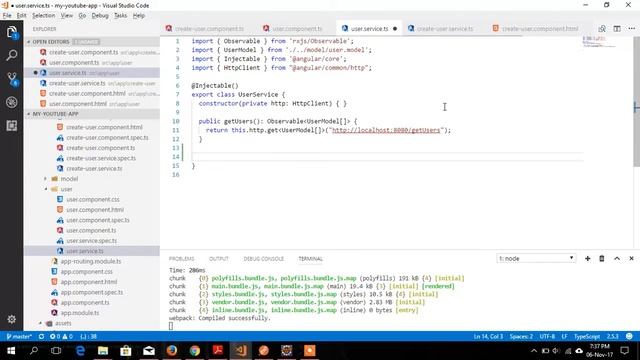Click UTF-8 encoding in status bar
Image resolution: width=640 pixels, height=360 pixels.
[547, 336]
